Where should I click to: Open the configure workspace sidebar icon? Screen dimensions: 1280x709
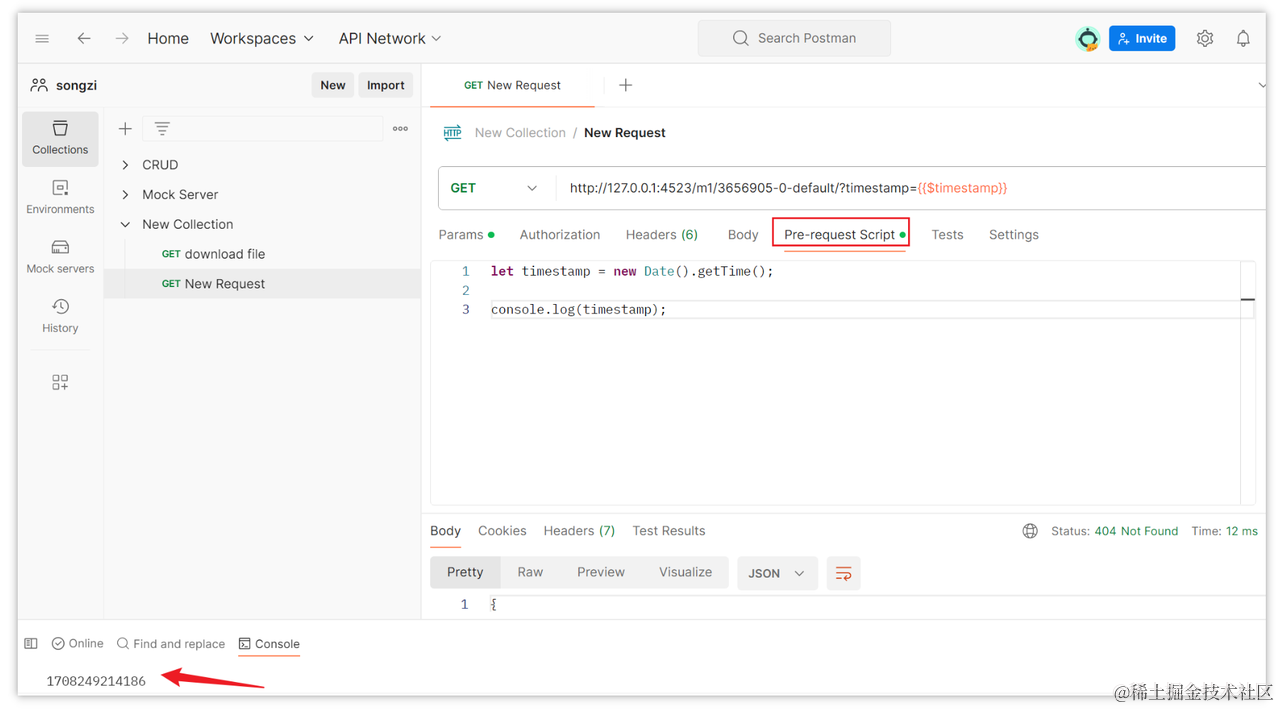tap(60, 382)
